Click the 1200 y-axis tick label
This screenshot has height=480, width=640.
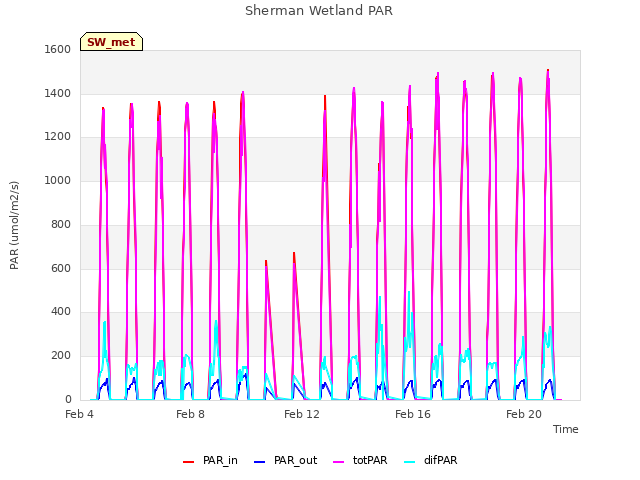(x=58, y=137)
